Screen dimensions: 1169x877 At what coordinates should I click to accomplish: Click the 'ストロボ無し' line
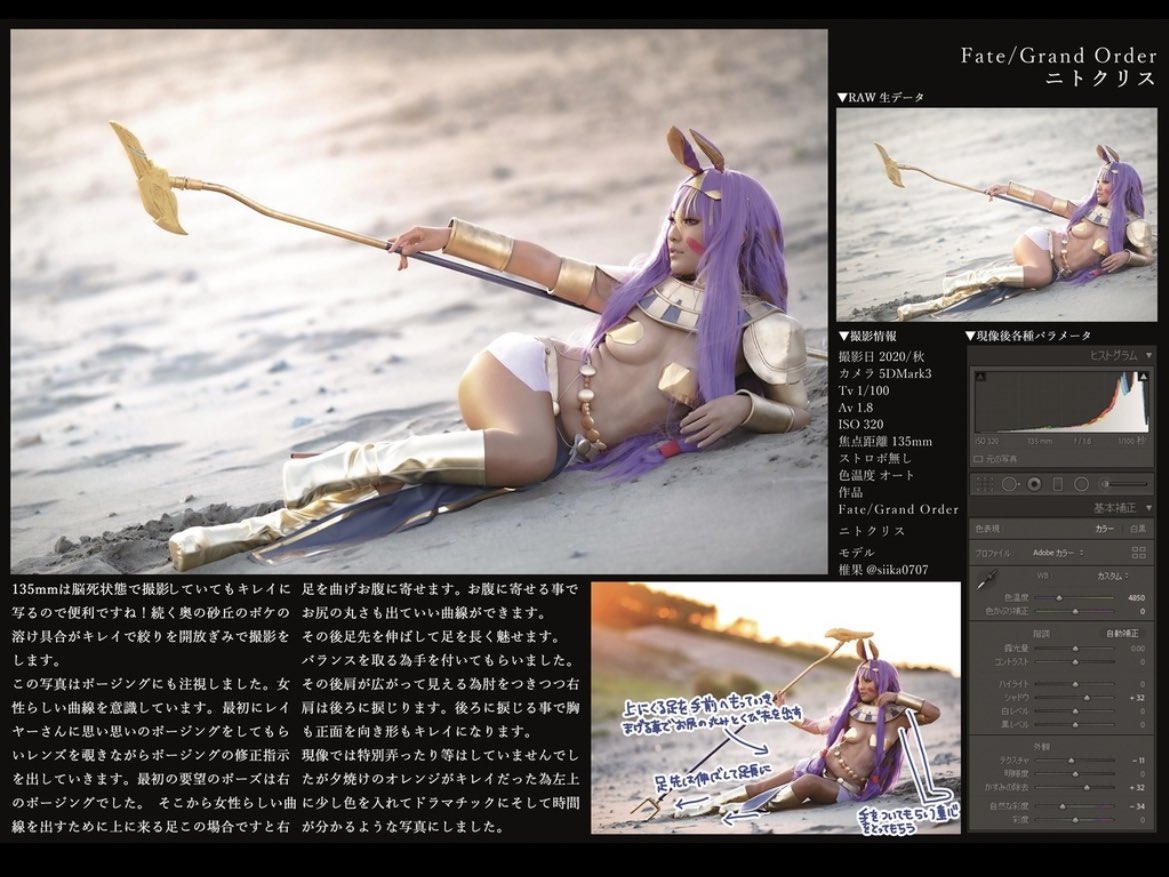[x=875, y=459]
